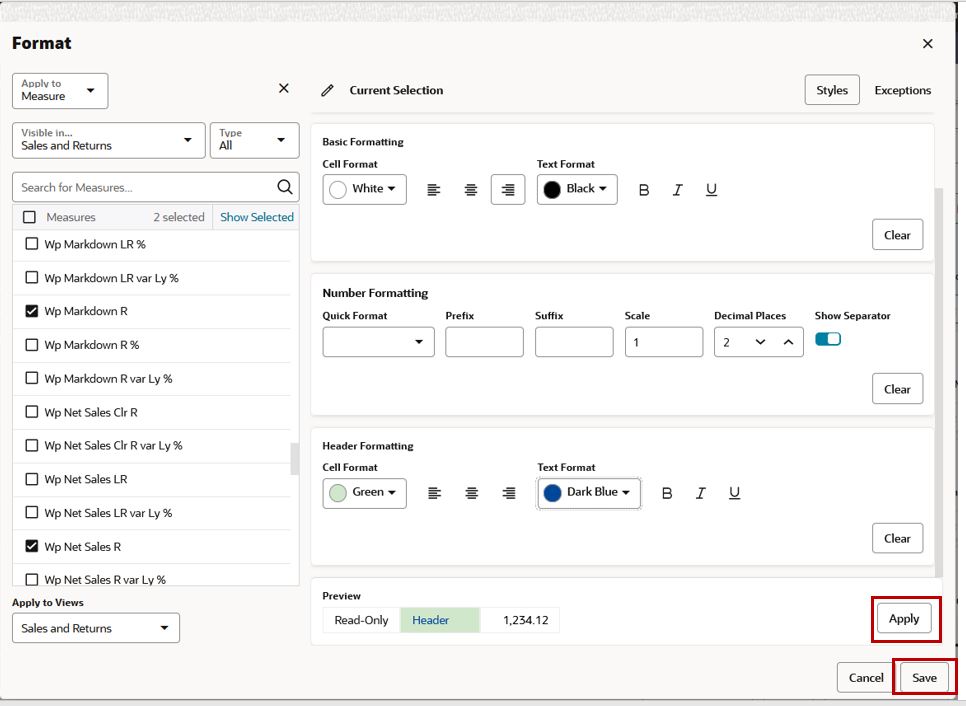Click the measure search magnifier icon
The height and width of the screenshot is (706, 966).
(x=285, y=187)
